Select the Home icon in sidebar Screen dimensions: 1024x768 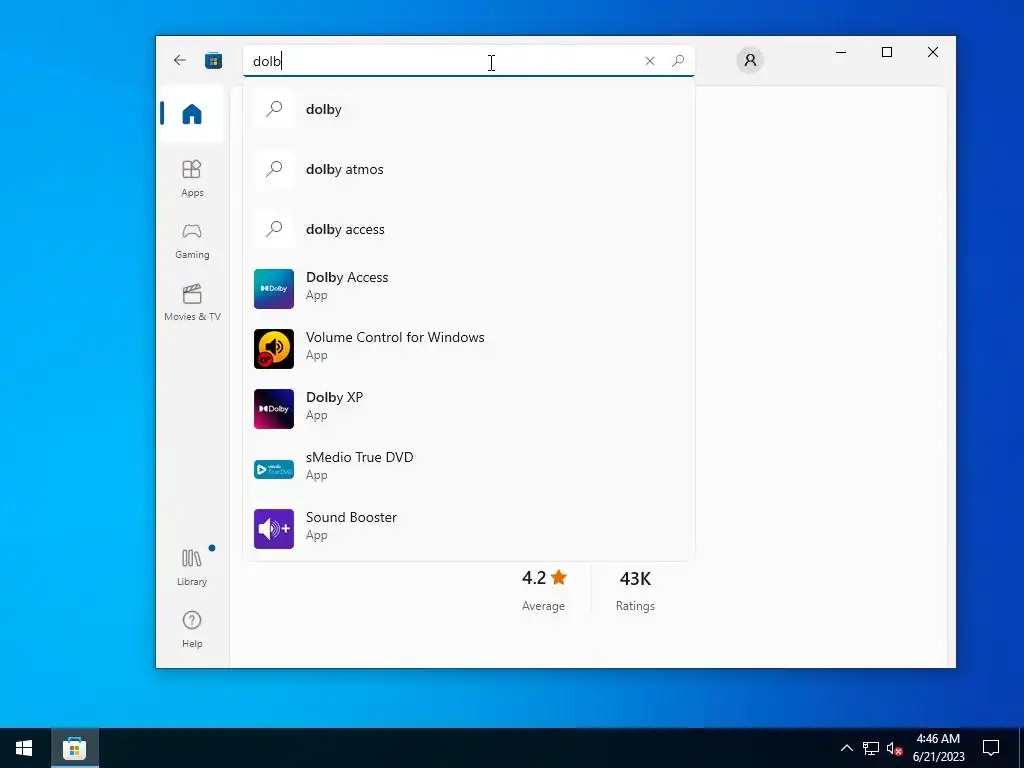(192, 114)
